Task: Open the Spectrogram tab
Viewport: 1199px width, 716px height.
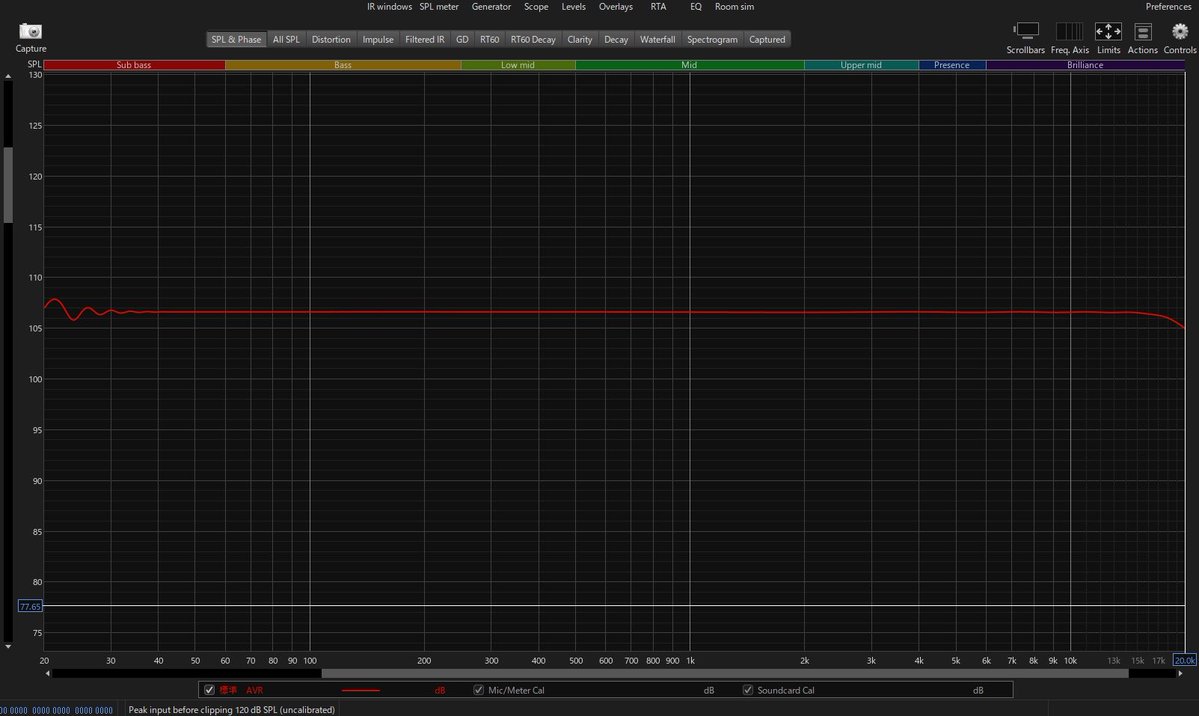Action: coord(712,39)
